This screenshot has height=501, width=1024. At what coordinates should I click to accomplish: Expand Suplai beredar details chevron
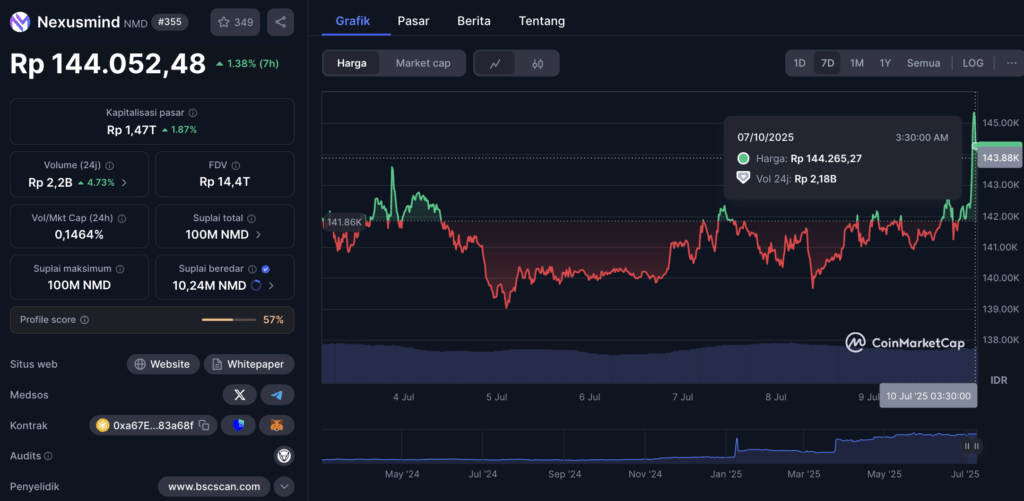271,285
